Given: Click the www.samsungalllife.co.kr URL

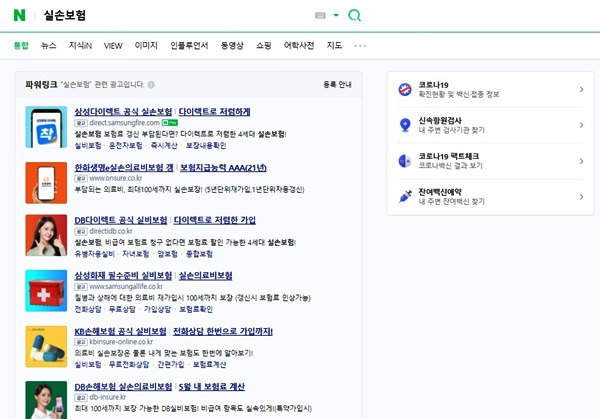Looking at the screenshot, I should tap(126, 287).
